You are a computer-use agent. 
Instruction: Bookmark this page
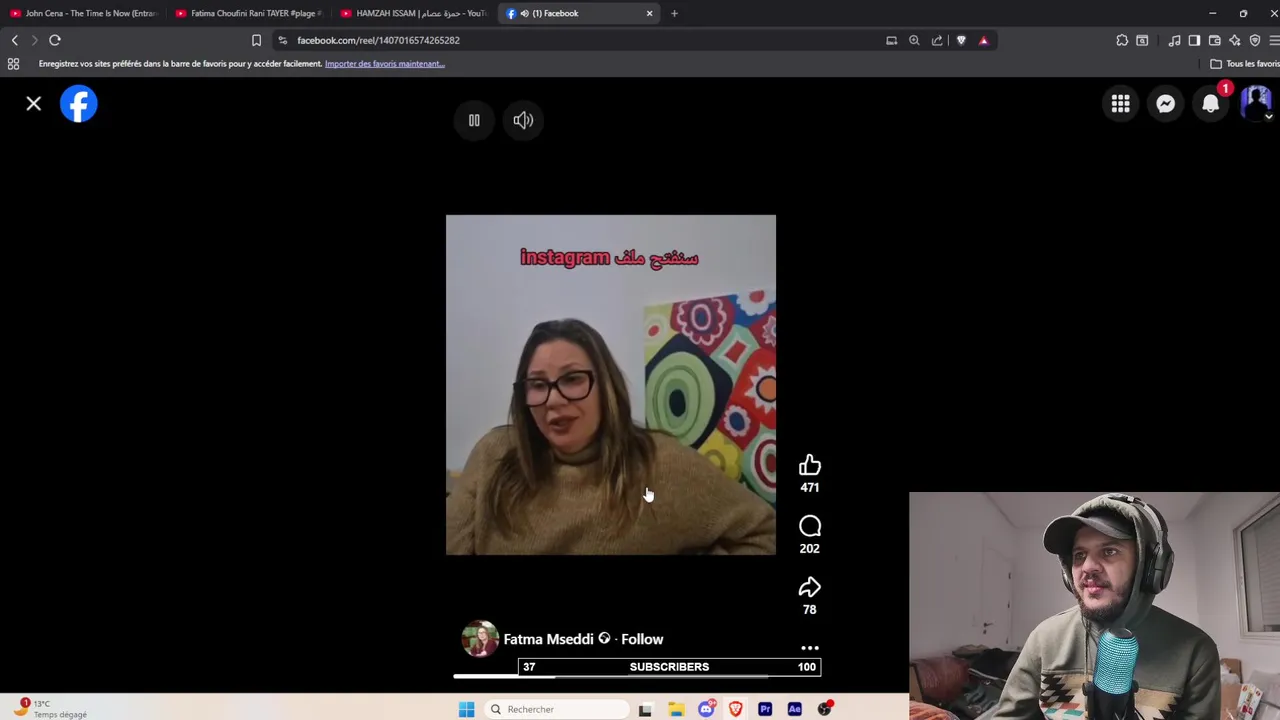coord(256,40)
